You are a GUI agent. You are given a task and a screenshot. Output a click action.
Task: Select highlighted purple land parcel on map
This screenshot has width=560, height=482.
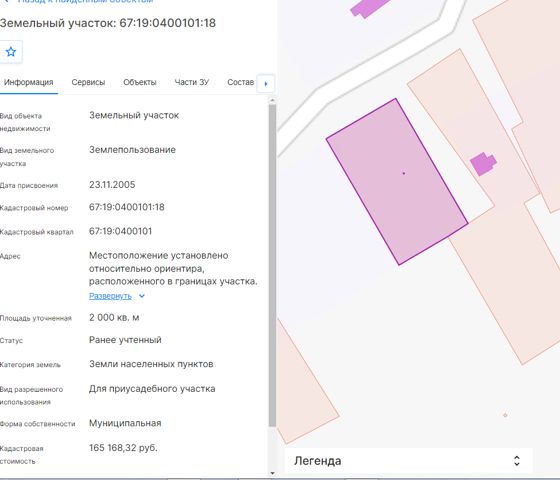pos(397,182)
